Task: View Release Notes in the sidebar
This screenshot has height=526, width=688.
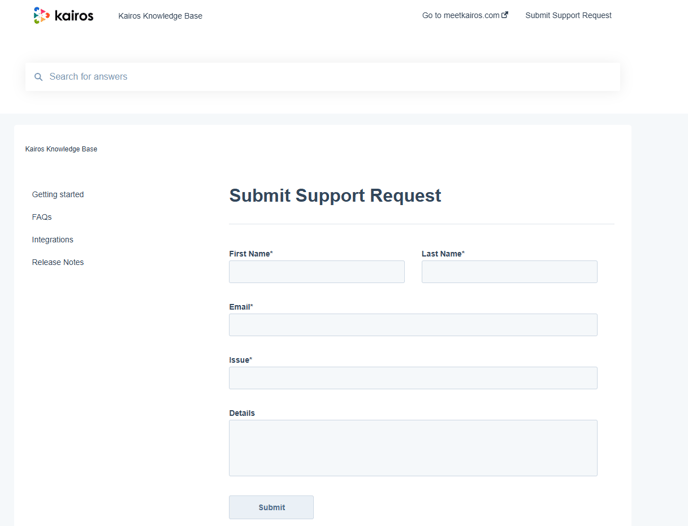Action: coord(58,262)
